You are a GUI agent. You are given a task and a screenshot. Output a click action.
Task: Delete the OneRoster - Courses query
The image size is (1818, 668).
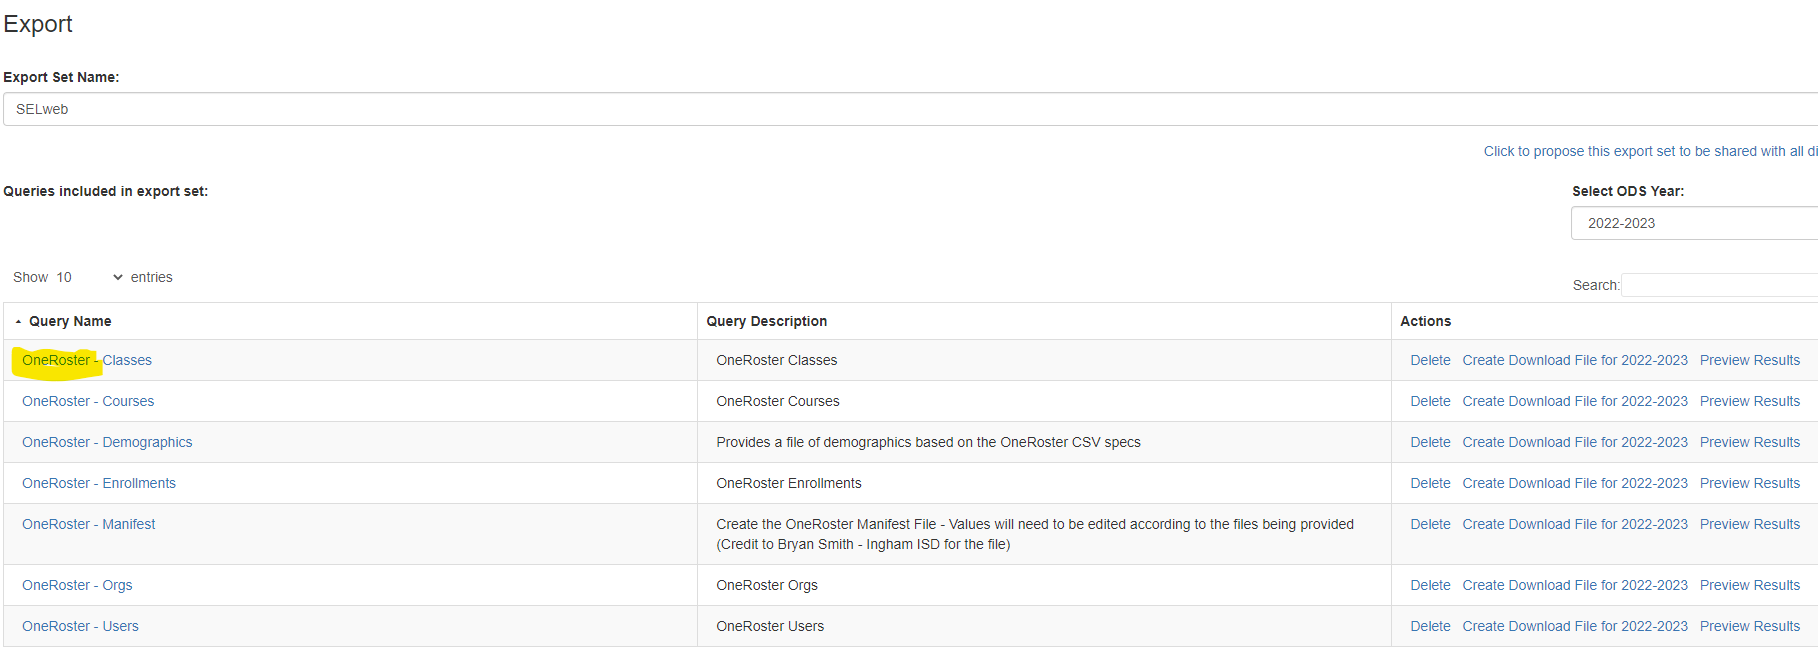(x=1430, y=401)
